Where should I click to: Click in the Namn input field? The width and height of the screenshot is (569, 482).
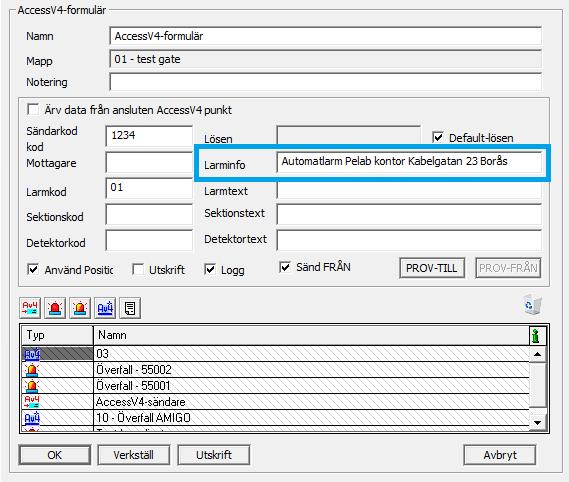[326, 36]
